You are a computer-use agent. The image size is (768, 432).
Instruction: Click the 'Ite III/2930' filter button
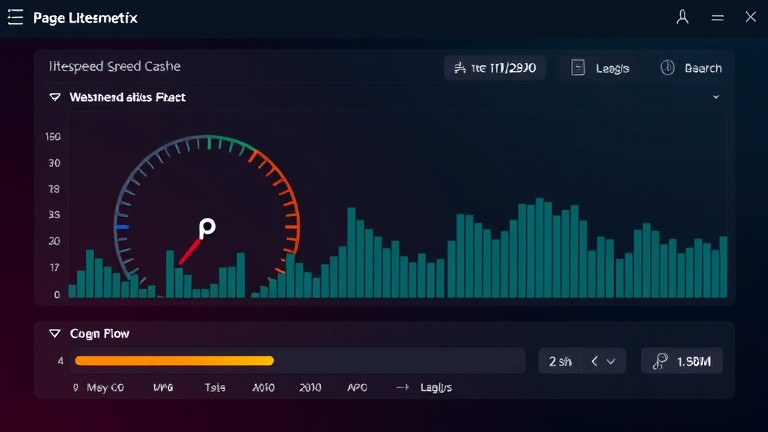[495, 68]
